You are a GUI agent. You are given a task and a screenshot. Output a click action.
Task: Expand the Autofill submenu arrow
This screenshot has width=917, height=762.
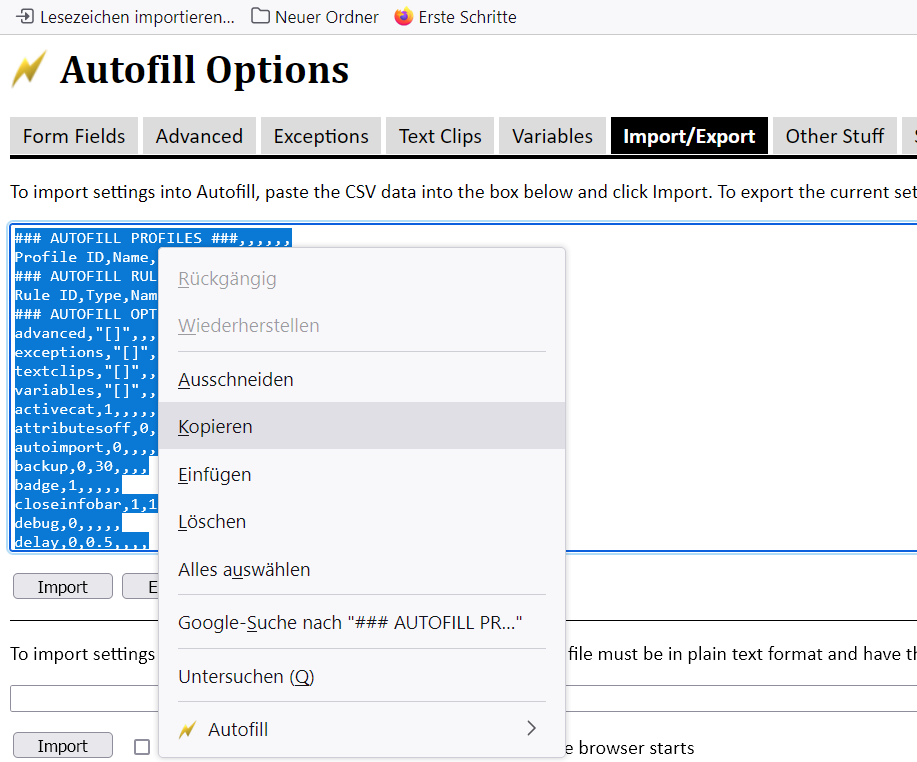click(x=531, y=728)
